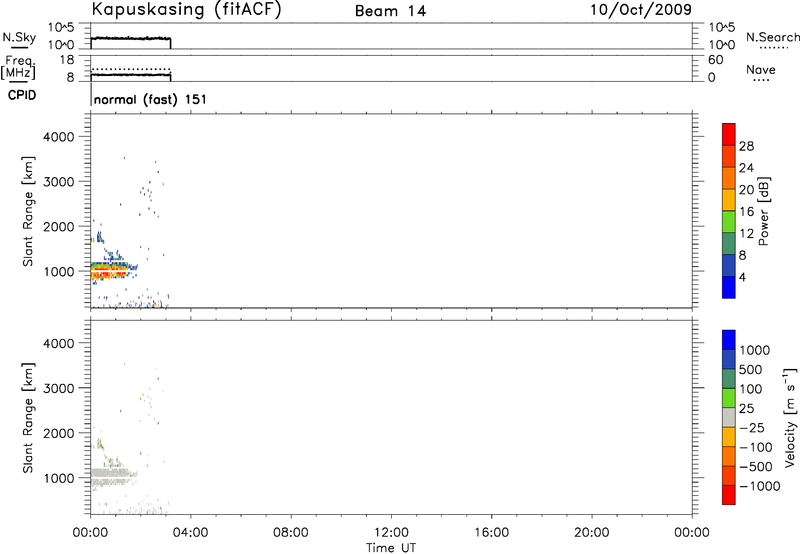Image resolution: width=800 pixels, height=554 pixels.
Task: Select the bright blue top Velocity color bar segment
Action: (729, 340)
